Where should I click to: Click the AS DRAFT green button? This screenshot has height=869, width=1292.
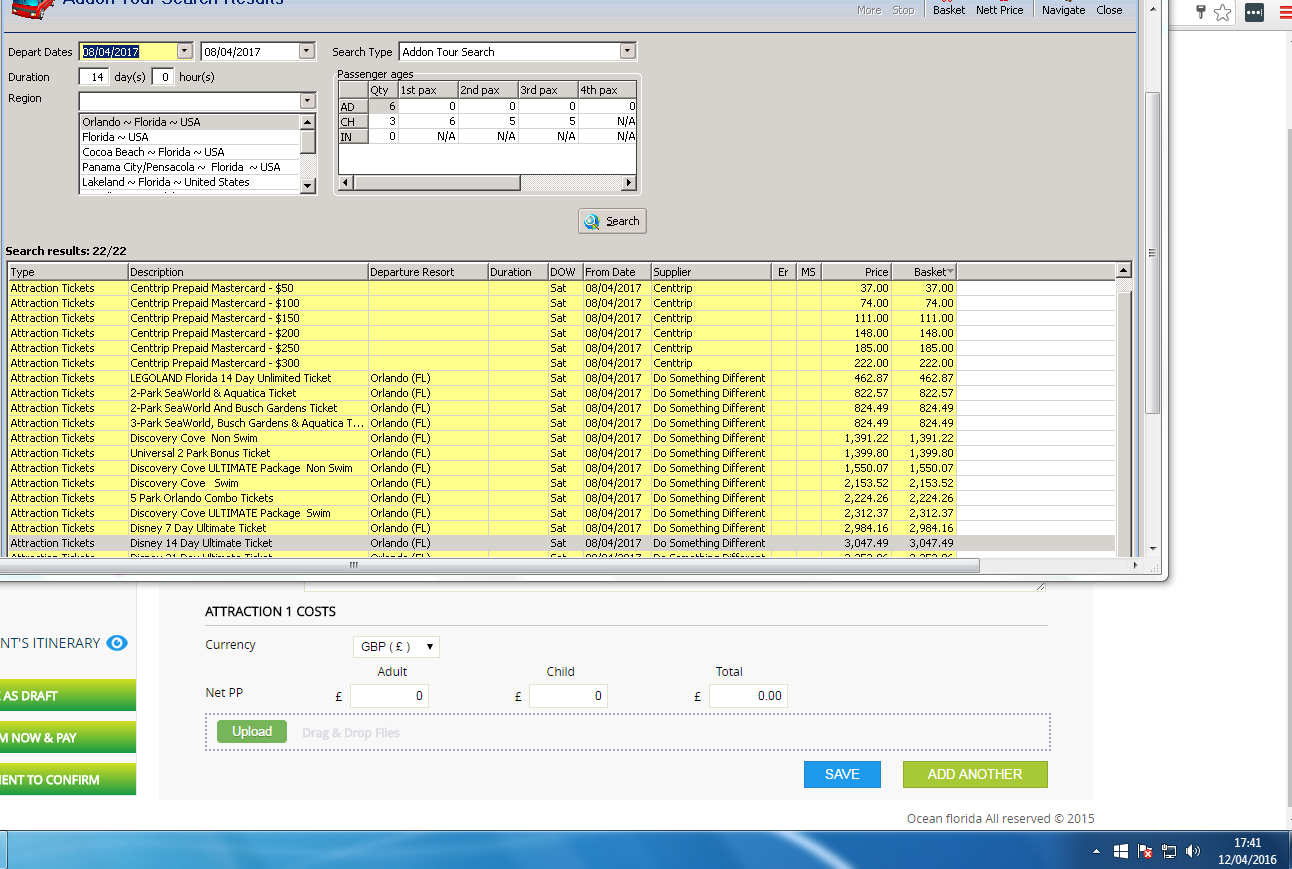point(68,696)
